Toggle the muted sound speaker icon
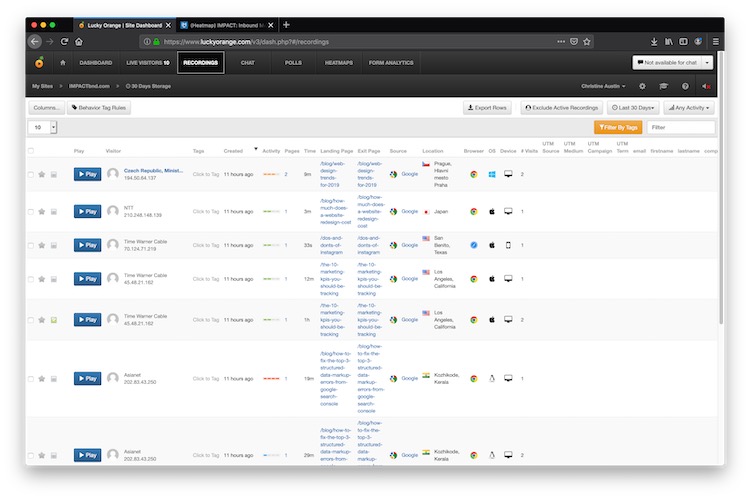750x499 pixels. (x=706, y=86)
